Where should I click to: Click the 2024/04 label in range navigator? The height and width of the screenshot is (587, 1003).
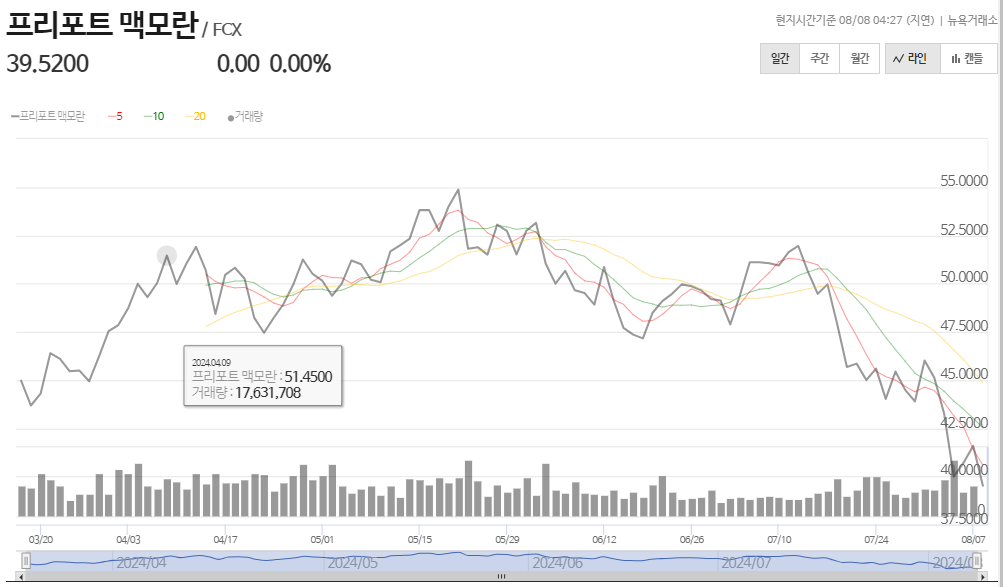tap(141, 563)
